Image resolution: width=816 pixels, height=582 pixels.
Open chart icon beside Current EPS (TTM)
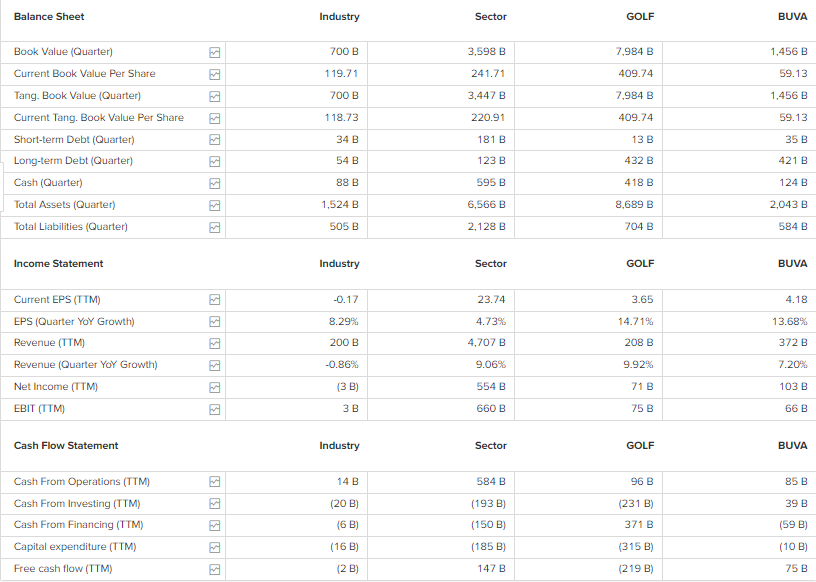tap(214, 300)
